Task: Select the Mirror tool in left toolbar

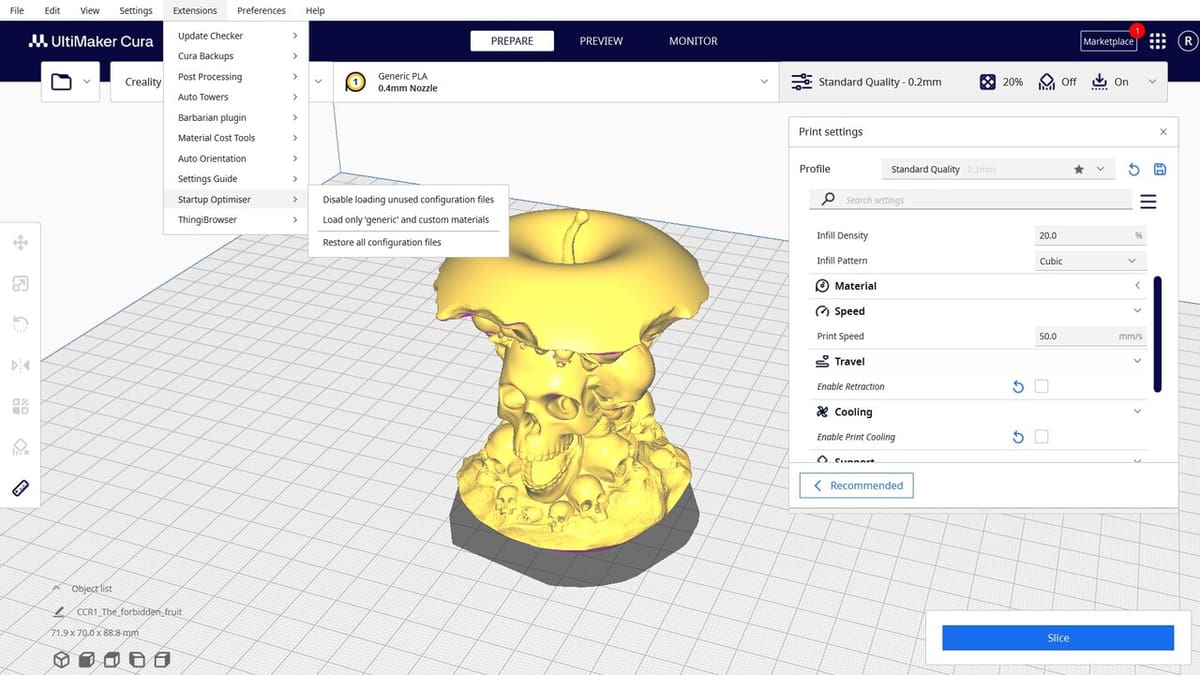Action: coord(20,365)
